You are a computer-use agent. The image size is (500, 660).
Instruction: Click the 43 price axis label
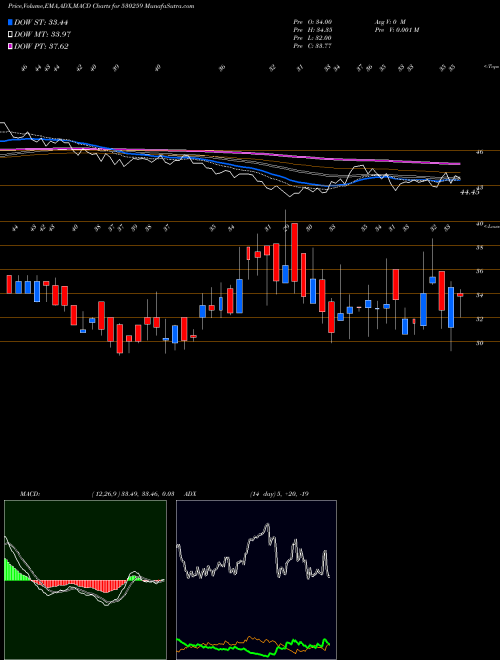(x=481, y=188)
